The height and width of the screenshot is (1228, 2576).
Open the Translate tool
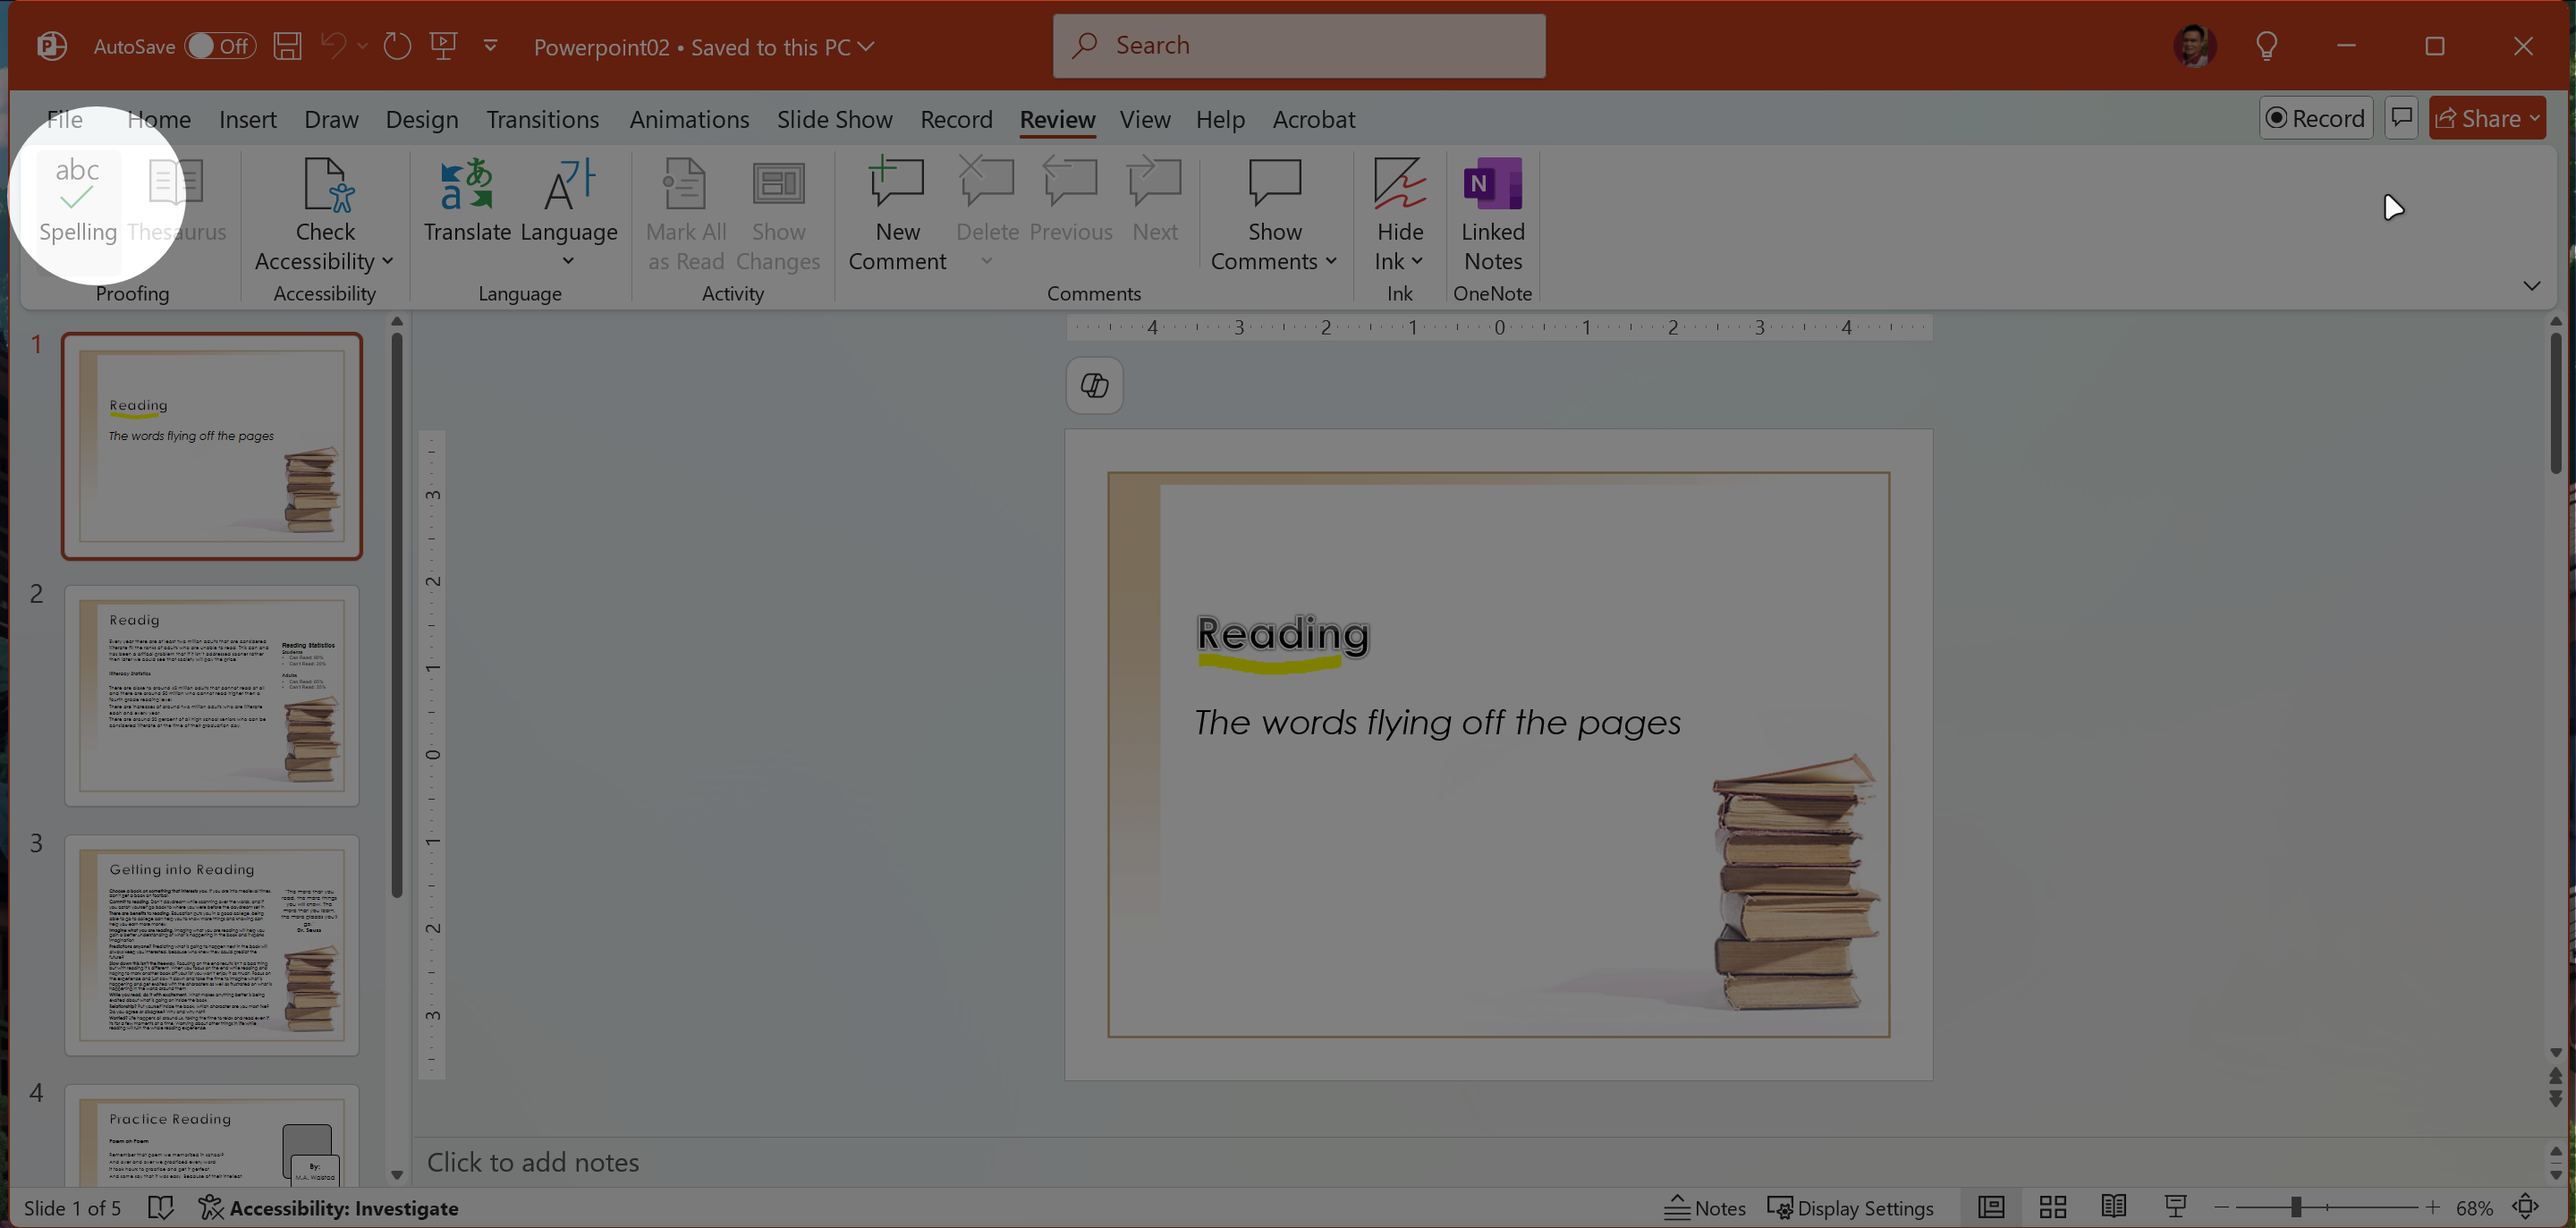click(x=466, y=200)
